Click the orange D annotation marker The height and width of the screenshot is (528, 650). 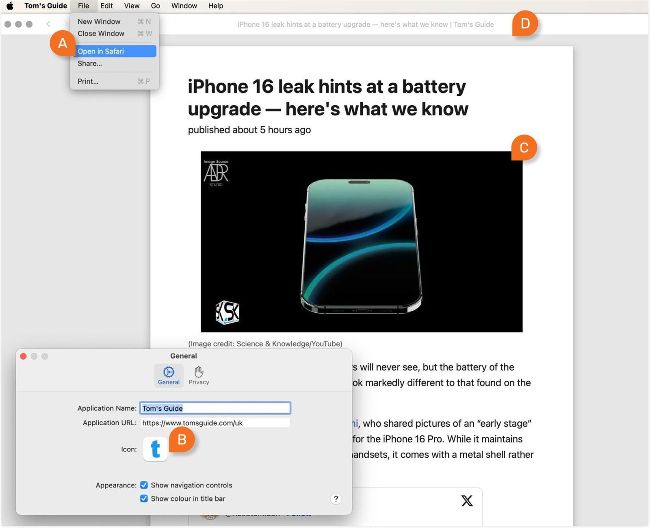pos(524,23)
